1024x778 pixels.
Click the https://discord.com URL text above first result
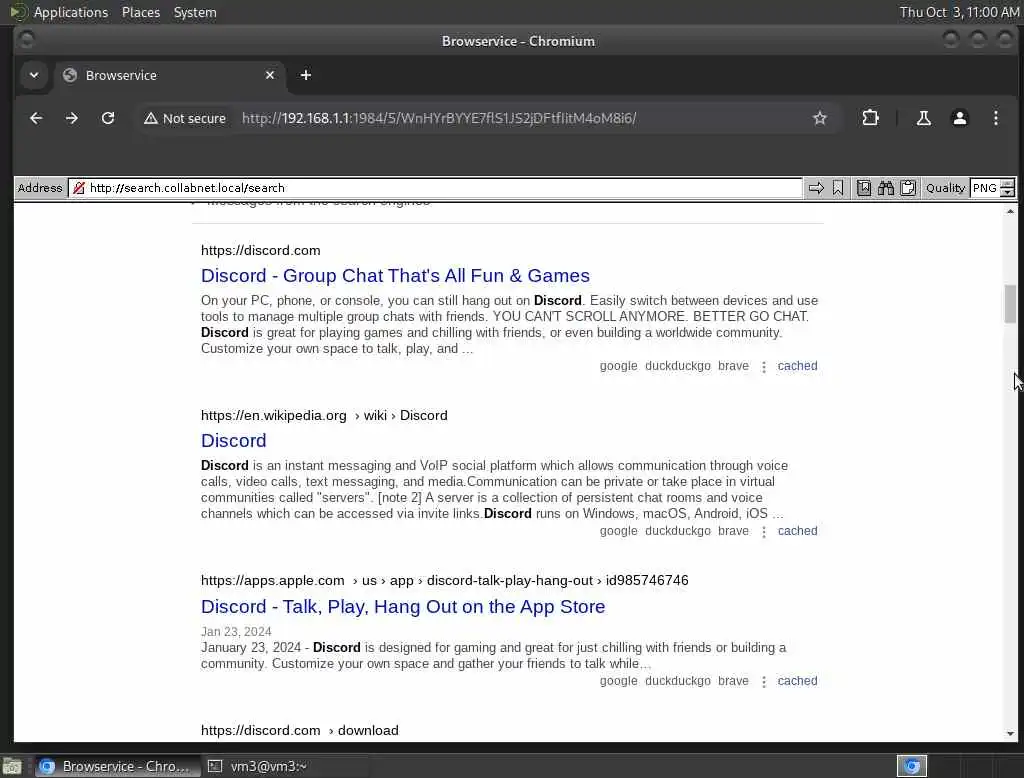pyautogui.click(x=261, y=250)
